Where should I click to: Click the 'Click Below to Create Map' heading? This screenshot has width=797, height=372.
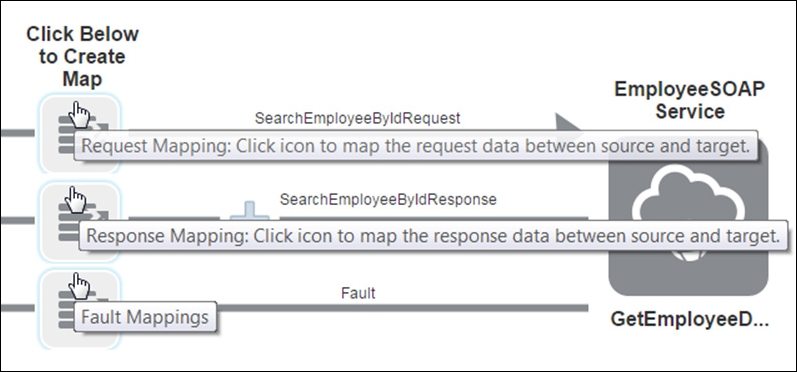point(82,56)
